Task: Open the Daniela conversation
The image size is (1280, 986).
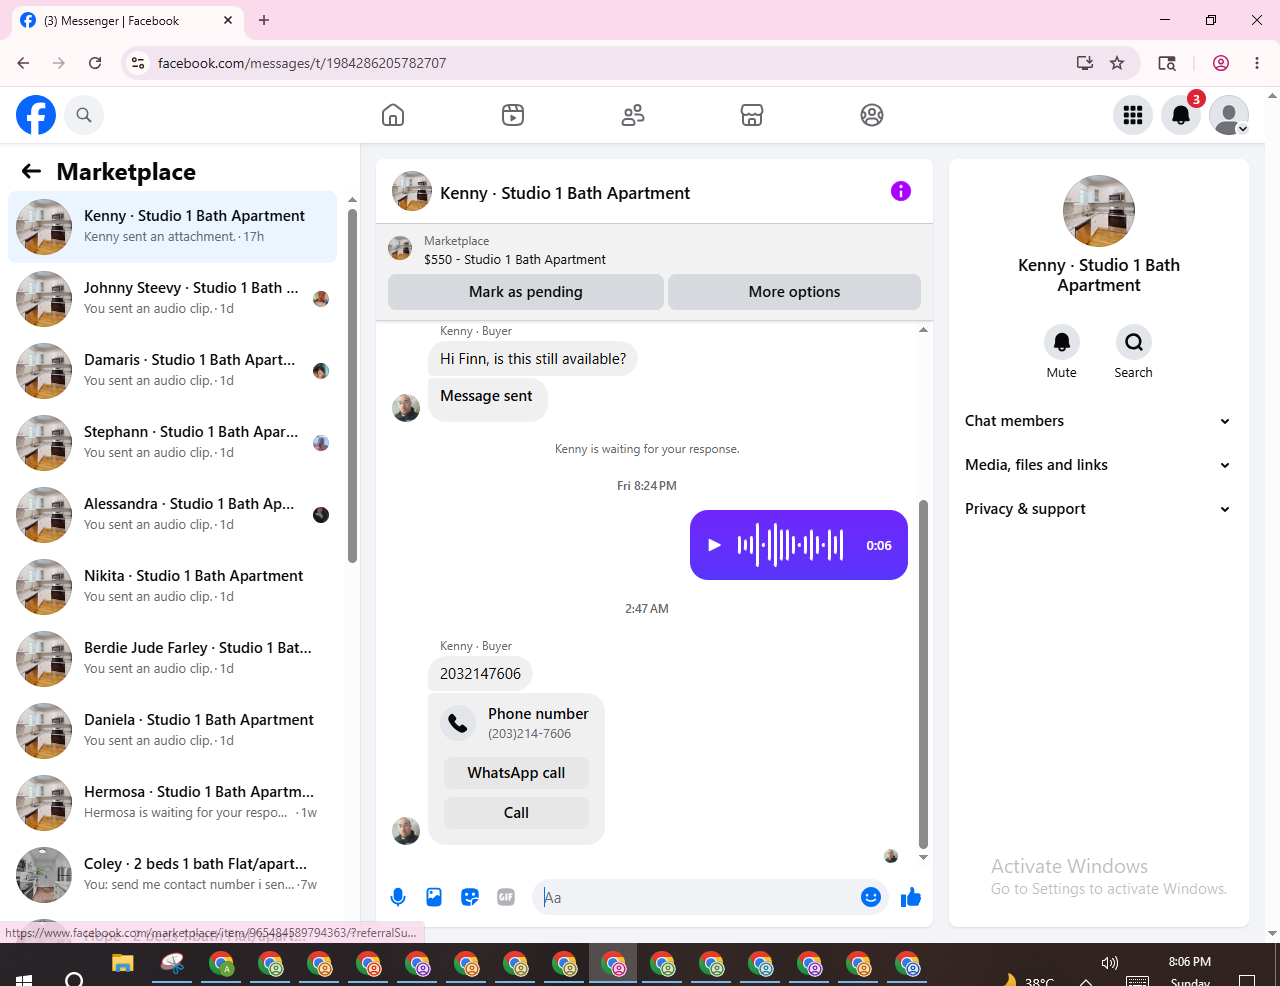Action: click(172, 731)
